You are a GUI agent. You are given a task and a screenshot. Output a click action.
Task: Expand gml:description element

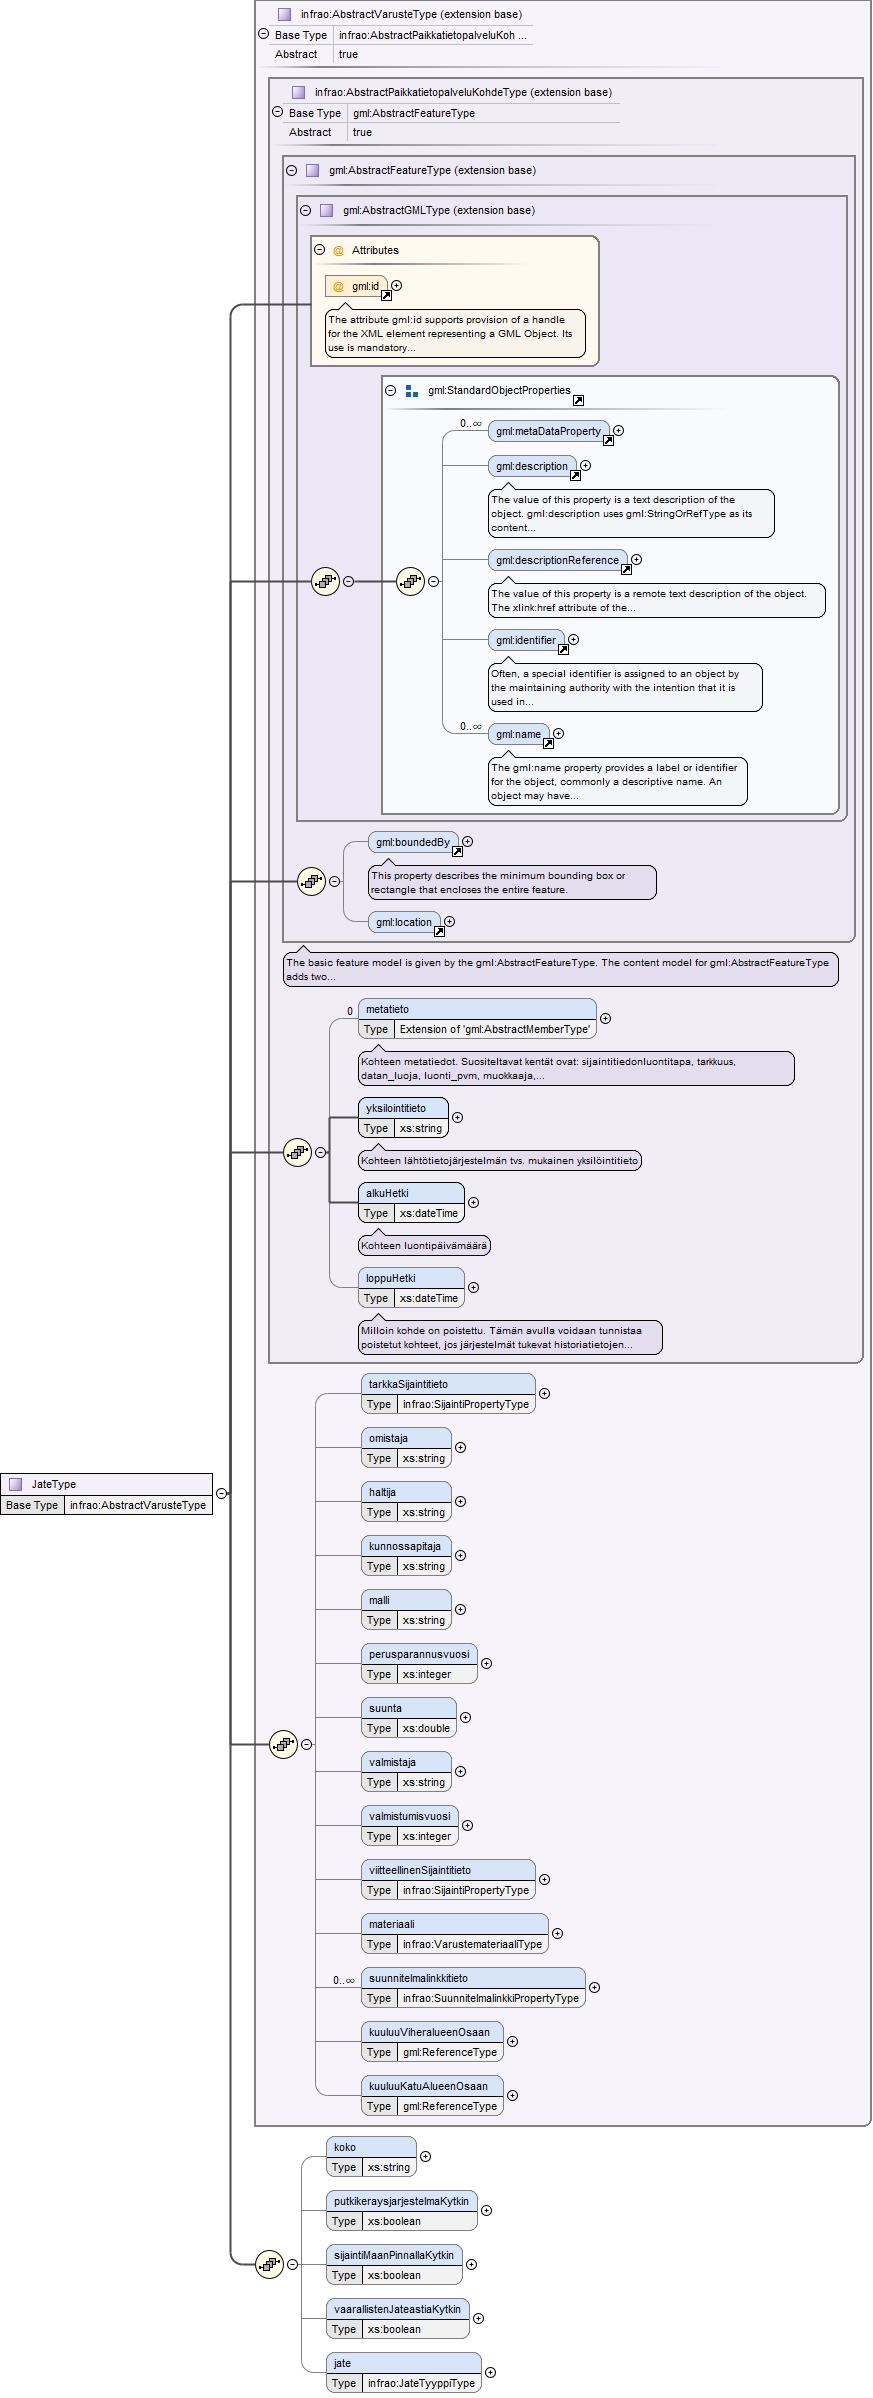pyautogui.click(x=585, y=466)
